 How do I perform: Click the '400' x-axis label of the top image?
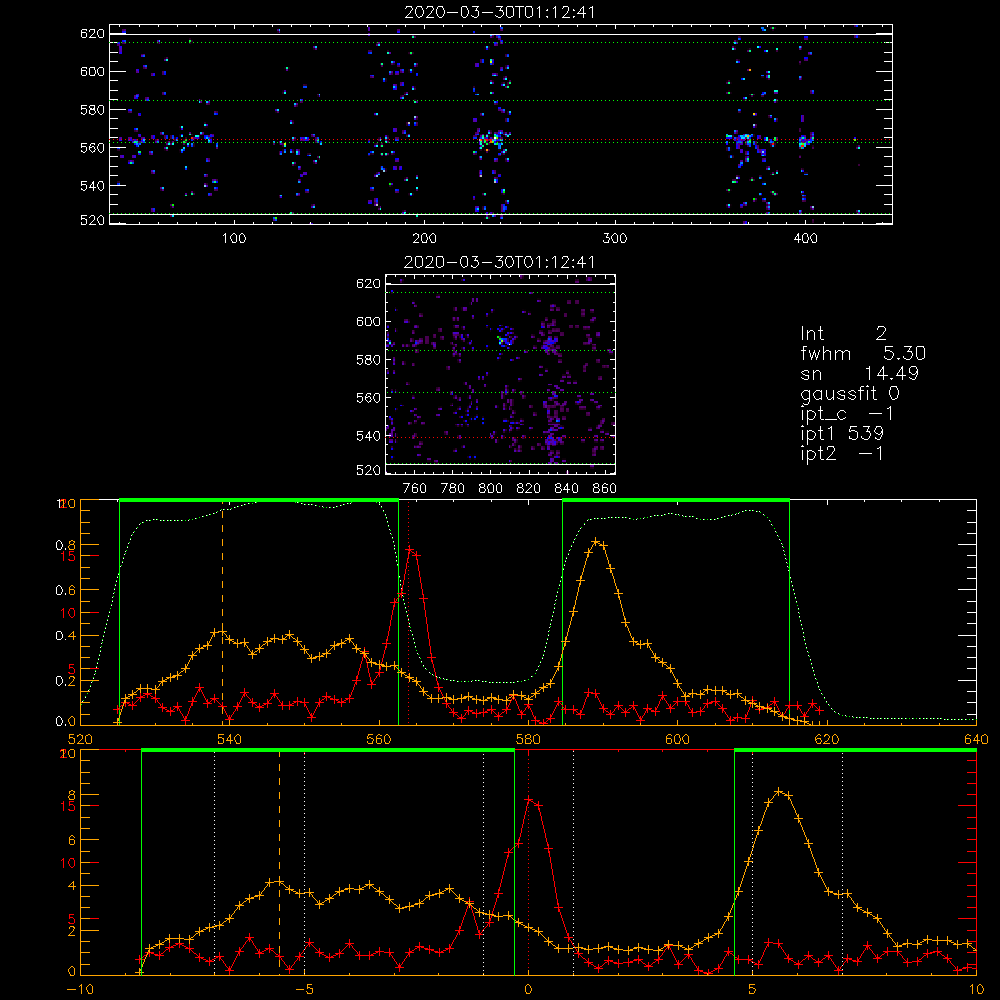[805, 239]
